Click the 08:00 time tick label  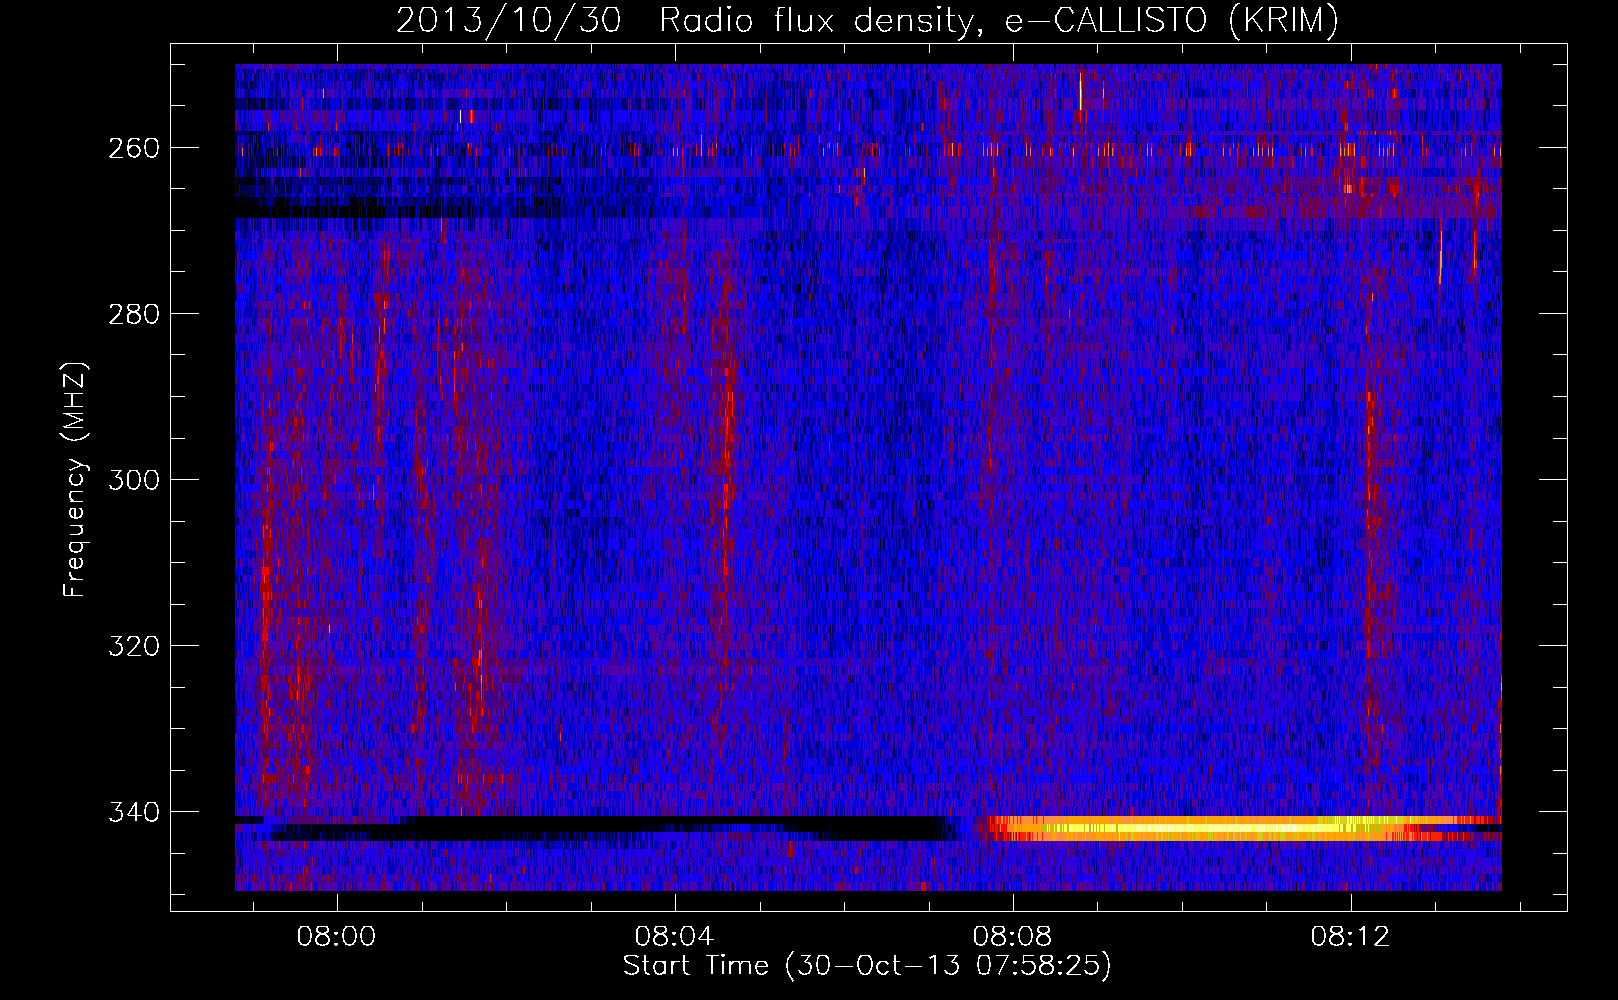tap(338, 937)
